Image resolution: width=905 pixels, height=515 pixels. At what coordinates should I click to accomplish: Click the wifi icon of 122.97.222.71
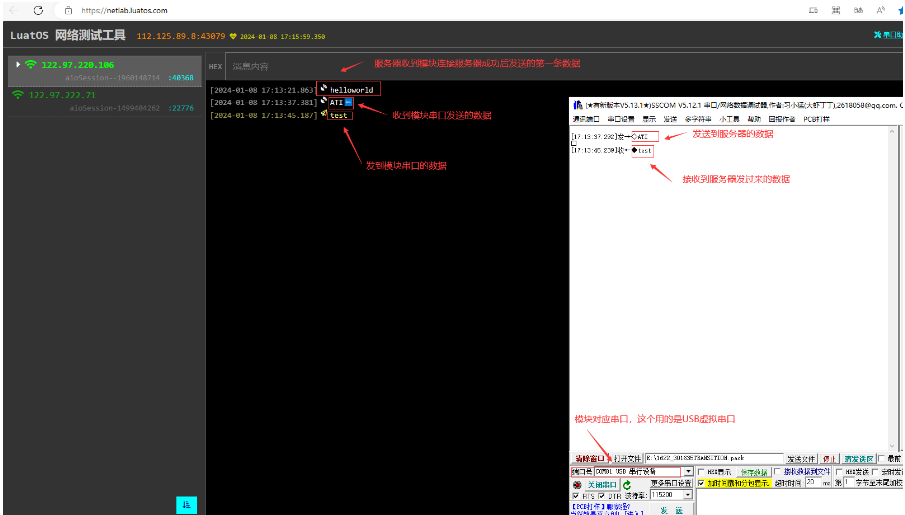point(18,95)
